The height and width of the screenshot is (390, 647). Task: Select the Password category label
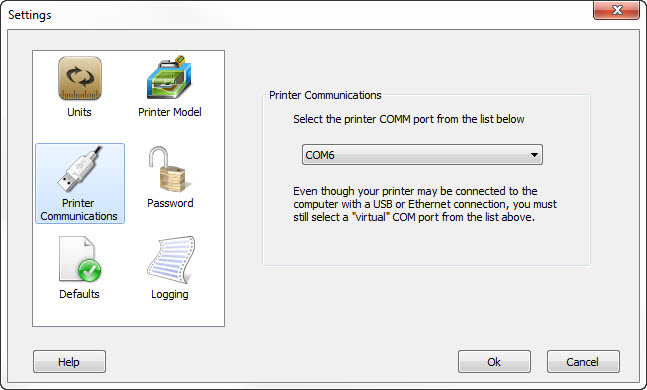click(x=170, y=203)
